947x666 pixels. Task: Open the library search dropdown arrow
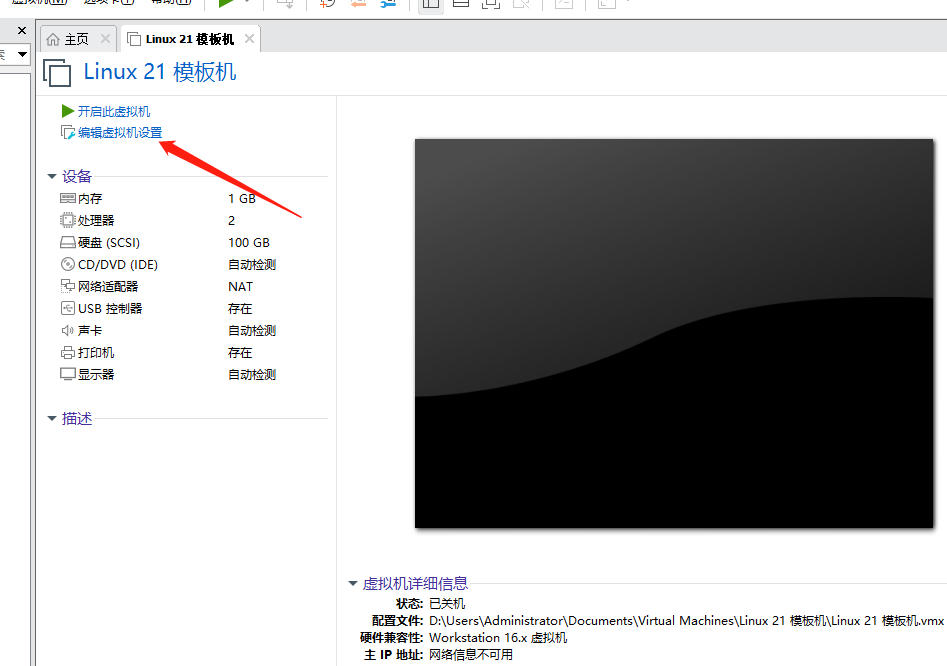click(x=22, y=54)
